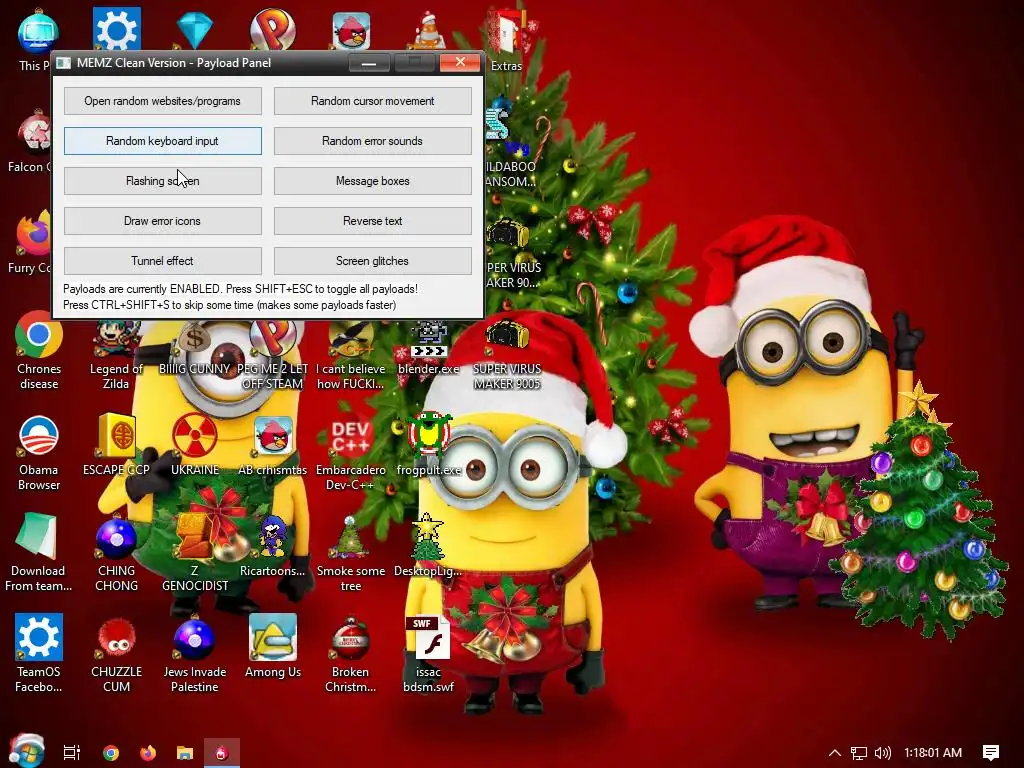This screenshot has height=768, width=1024.
Task: Open the volume tray icon
Action: 882,753
